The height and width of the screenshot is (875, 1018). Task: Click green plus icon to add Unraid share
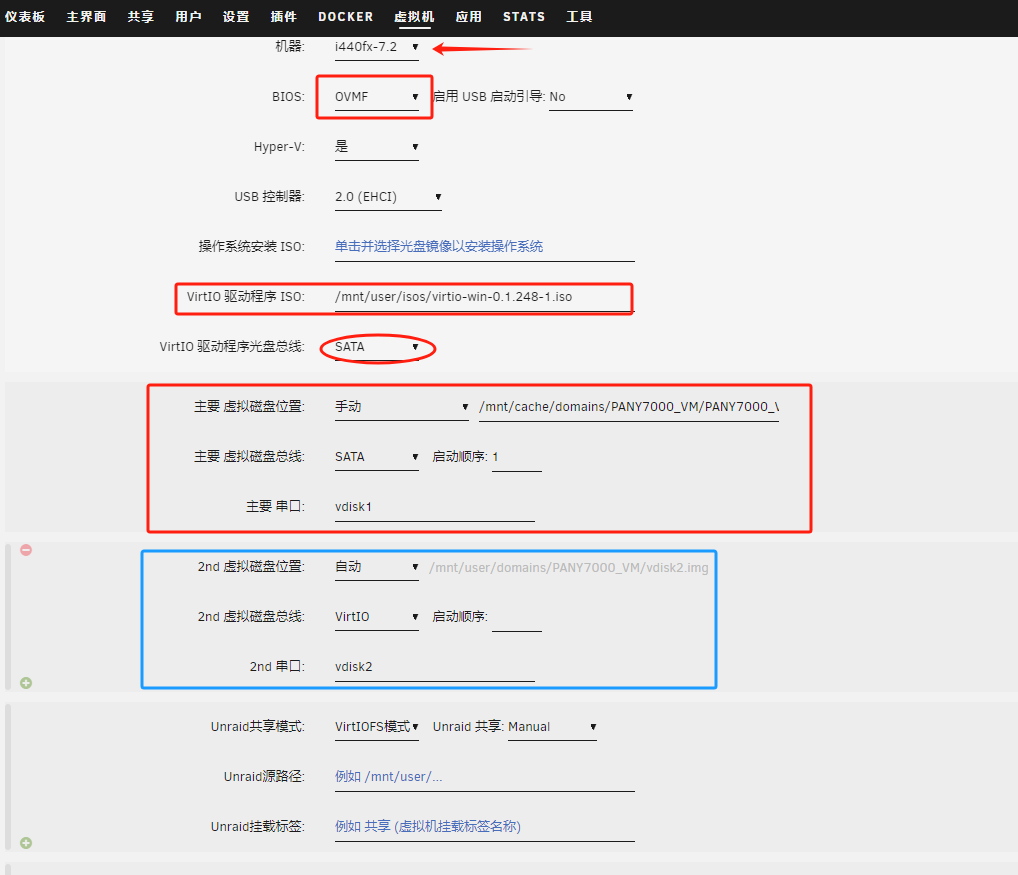(x=26, y=843)
